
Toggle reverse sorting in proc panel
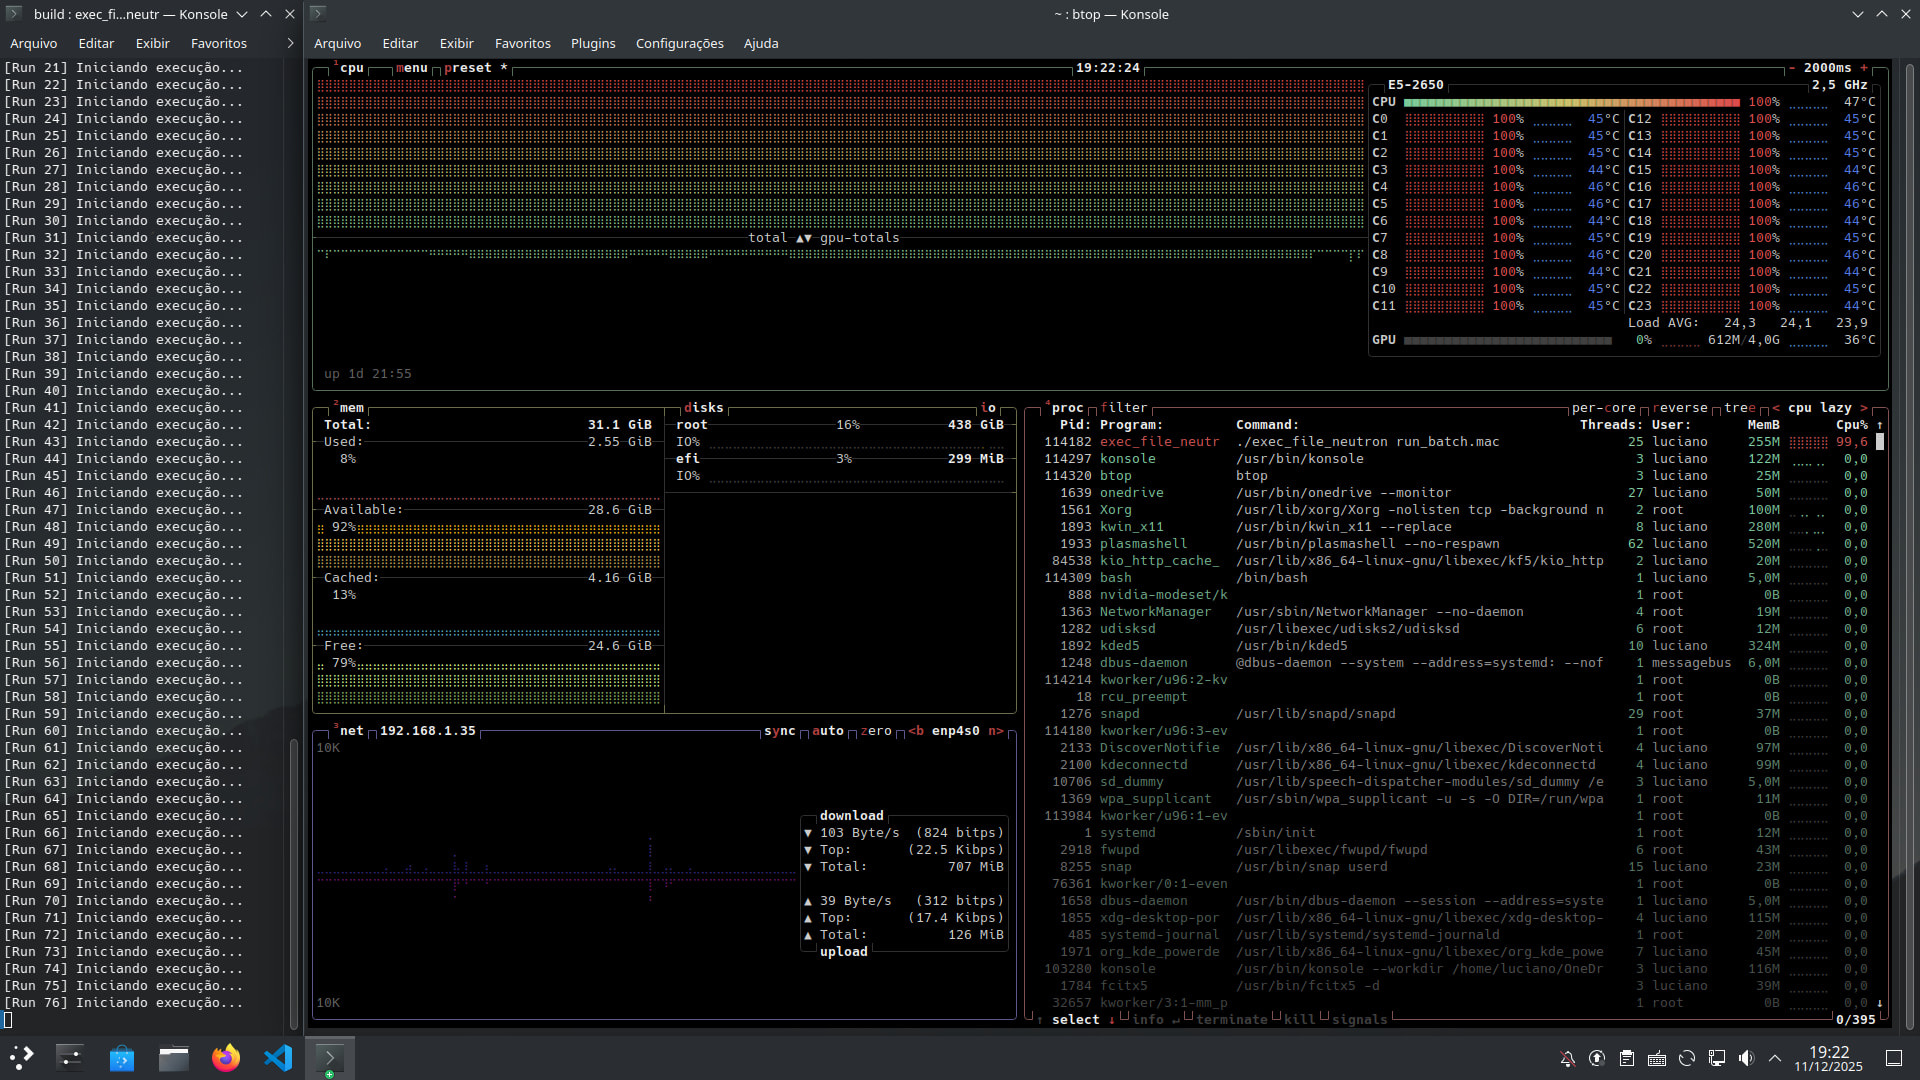pyautogui.click(x=1680, y=408)
